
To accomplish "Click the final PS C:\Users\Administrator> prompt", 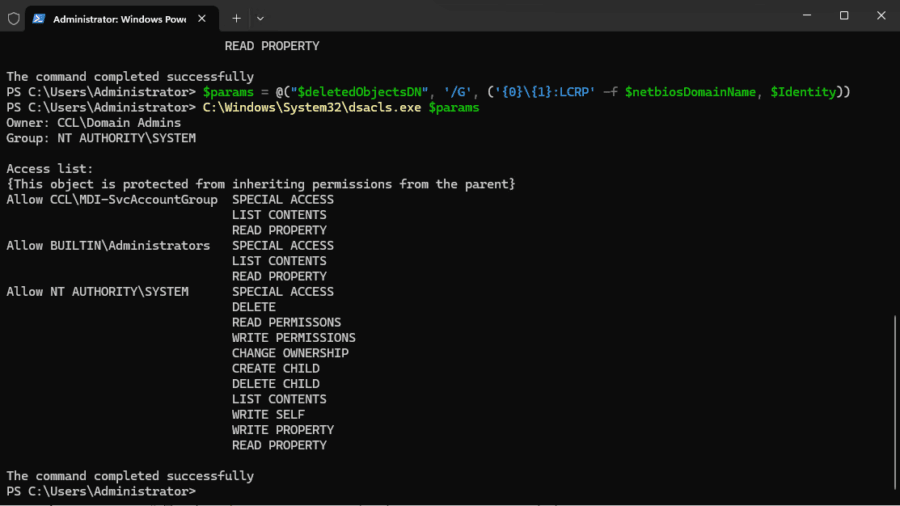I will tap(101, 492).
